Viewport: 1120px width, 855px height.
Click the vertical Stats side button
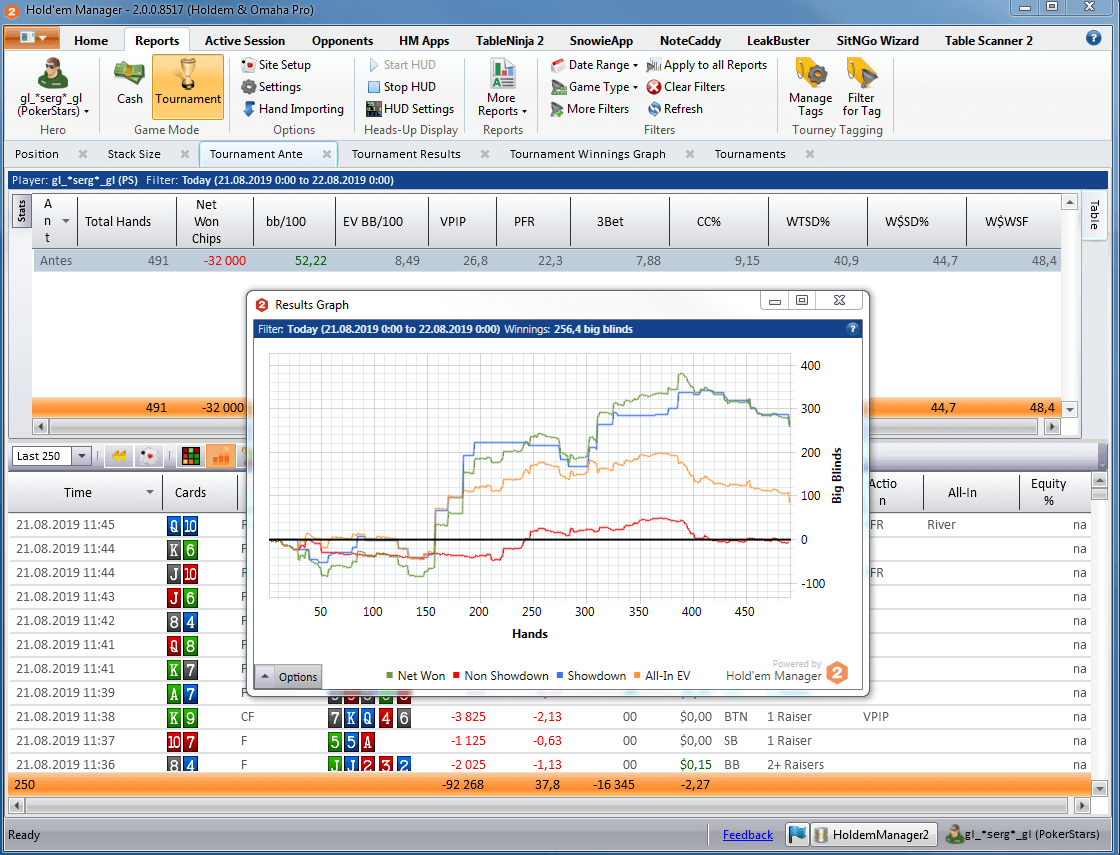pos(21,212)
